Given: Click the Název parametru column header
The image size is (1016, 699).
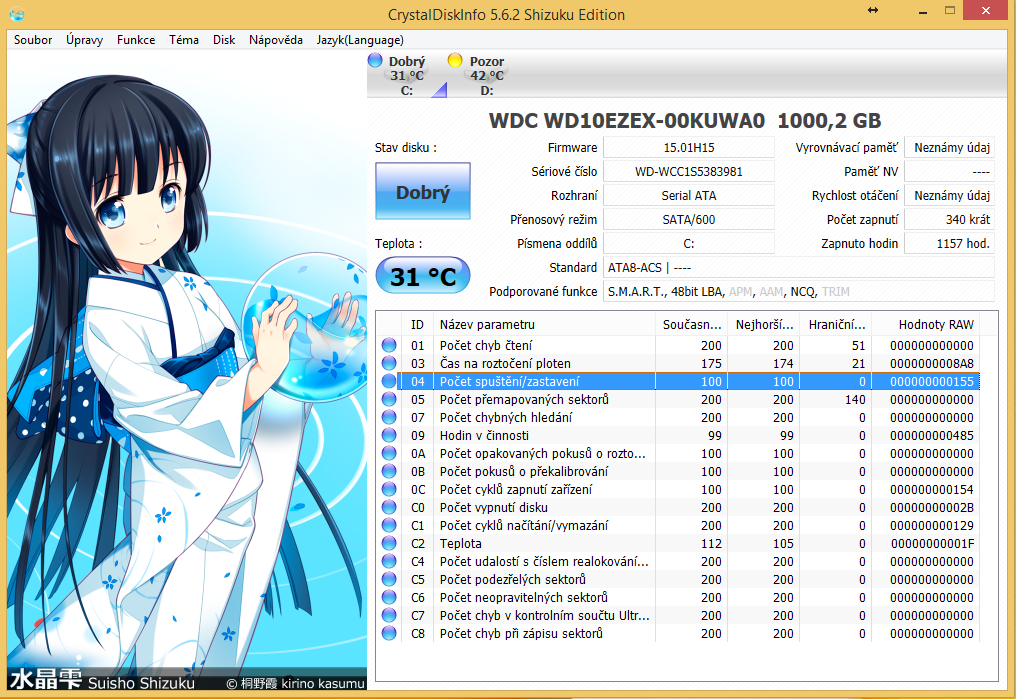Looking at the screenshot, I should [x=544, y=325].
